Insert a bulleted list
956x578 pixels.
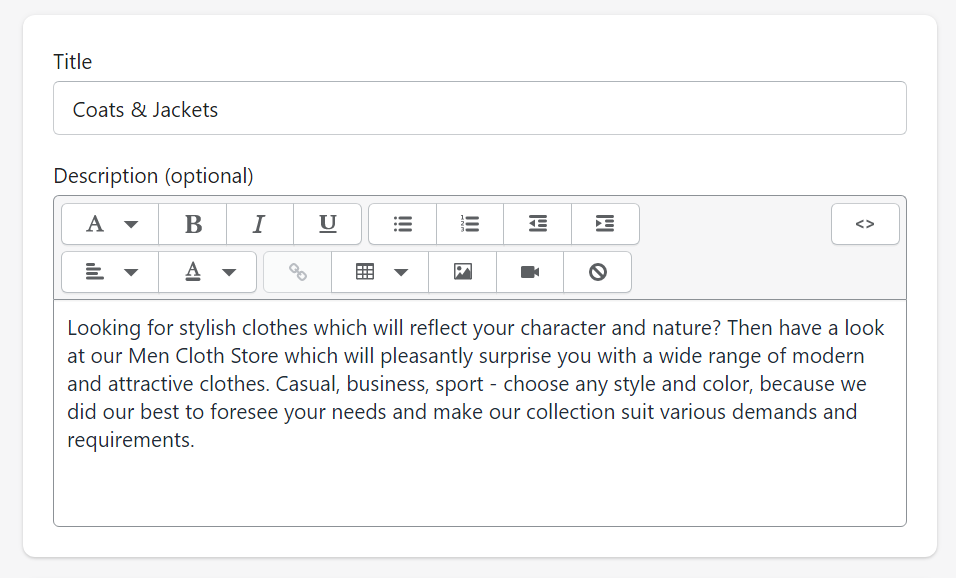(402, 224)
